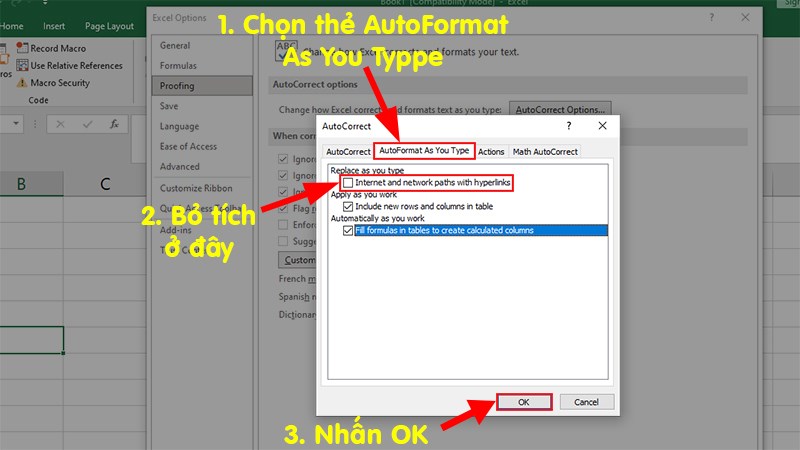Select column C header in the worksheet
Image resolution: width=800 pixels, height=450 pixels.
click(105, 183)
